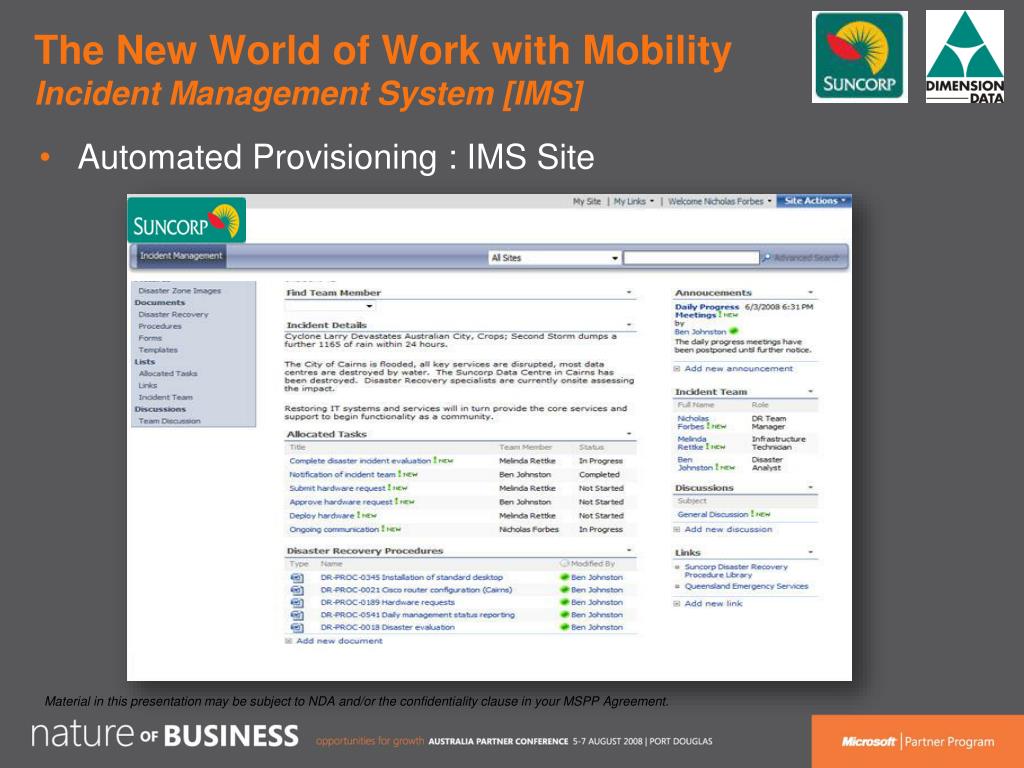Image resolution: width=1024 pixels, height=768 pixels.
Task: Open the Allocated Tasks web part menu arrow
Action: coord(629,434)
